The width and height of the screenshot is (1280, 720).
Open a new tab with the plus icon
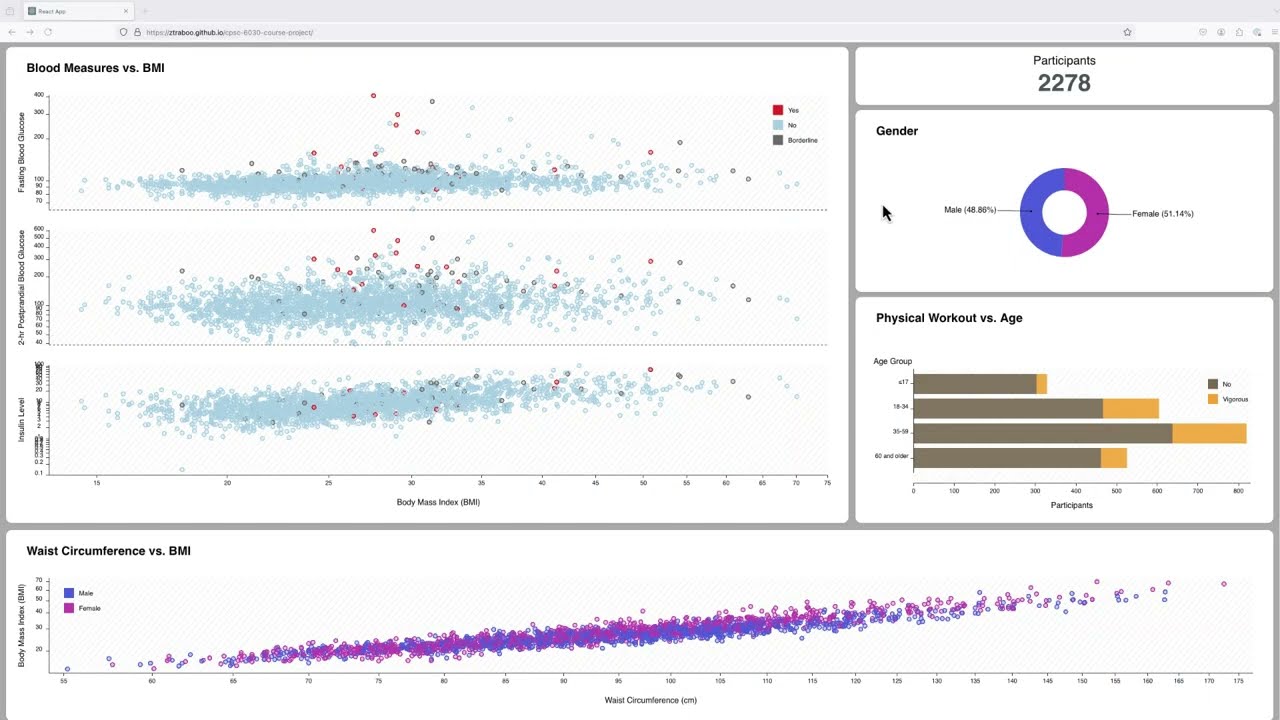pos(145,11)
